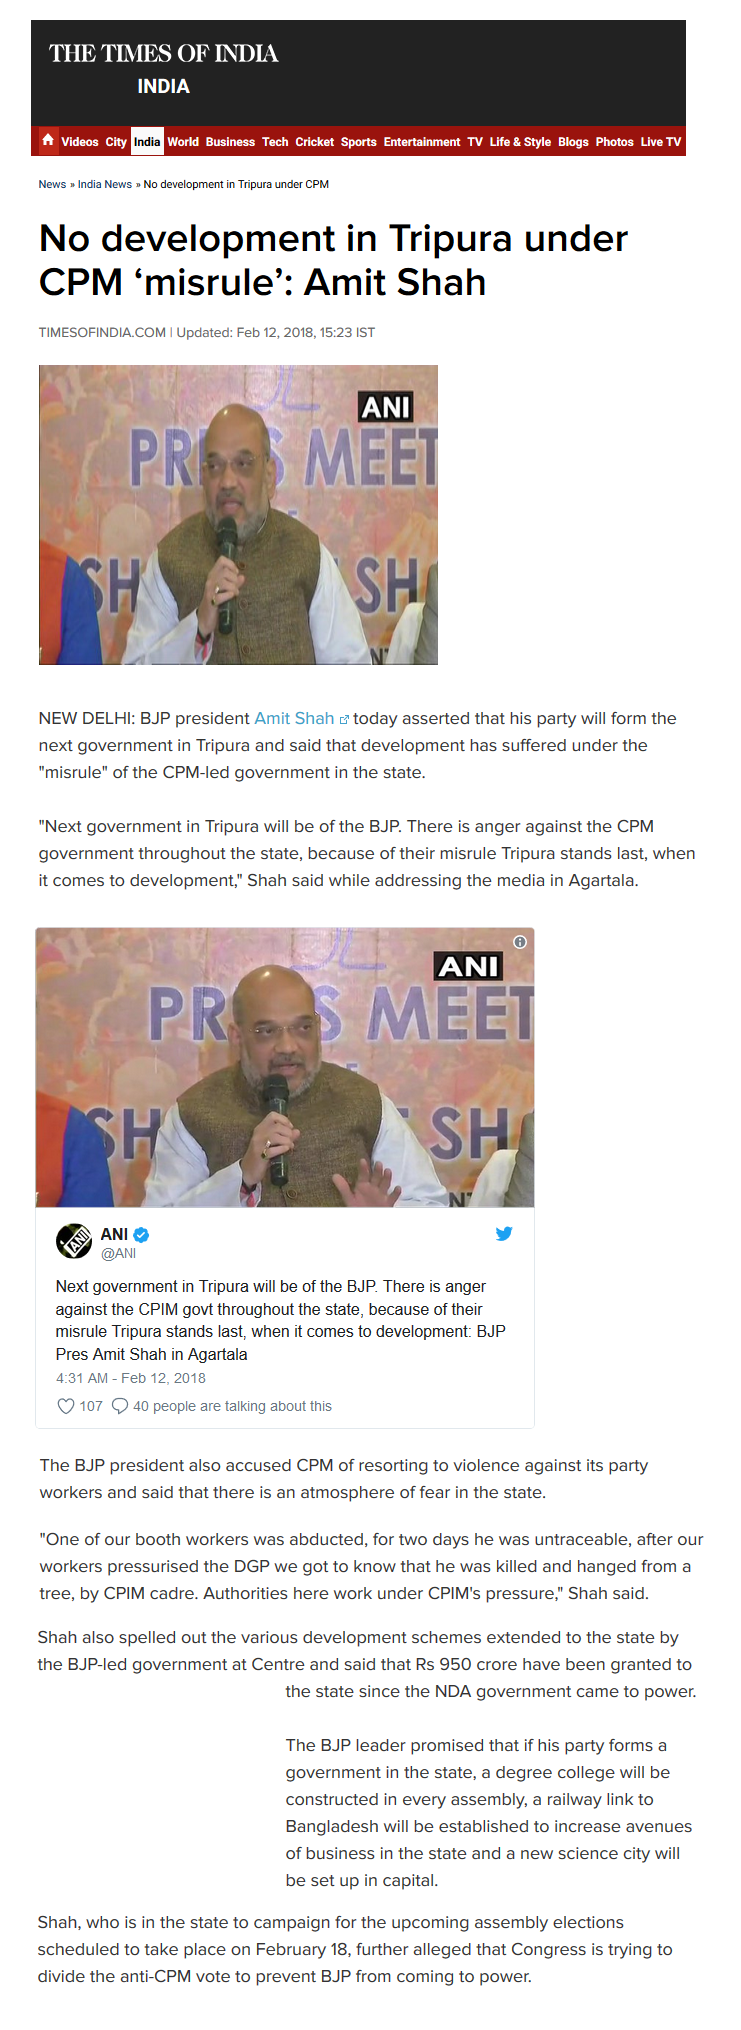This screenshot has height=2030, width=741.
Task: Select the India tab in navigation
Action: coord(147,142)
